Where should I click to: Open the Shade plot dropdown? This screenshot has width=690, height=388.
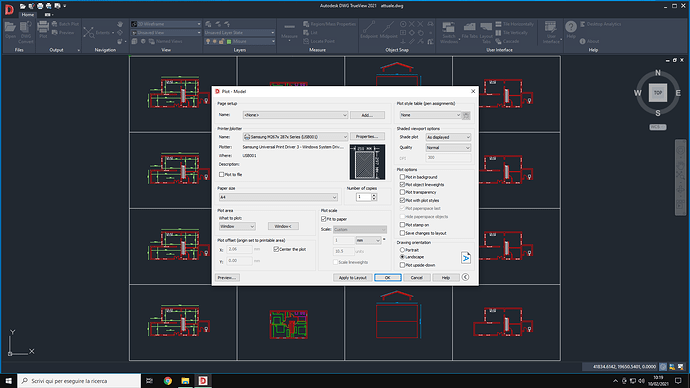pos(448,137)
